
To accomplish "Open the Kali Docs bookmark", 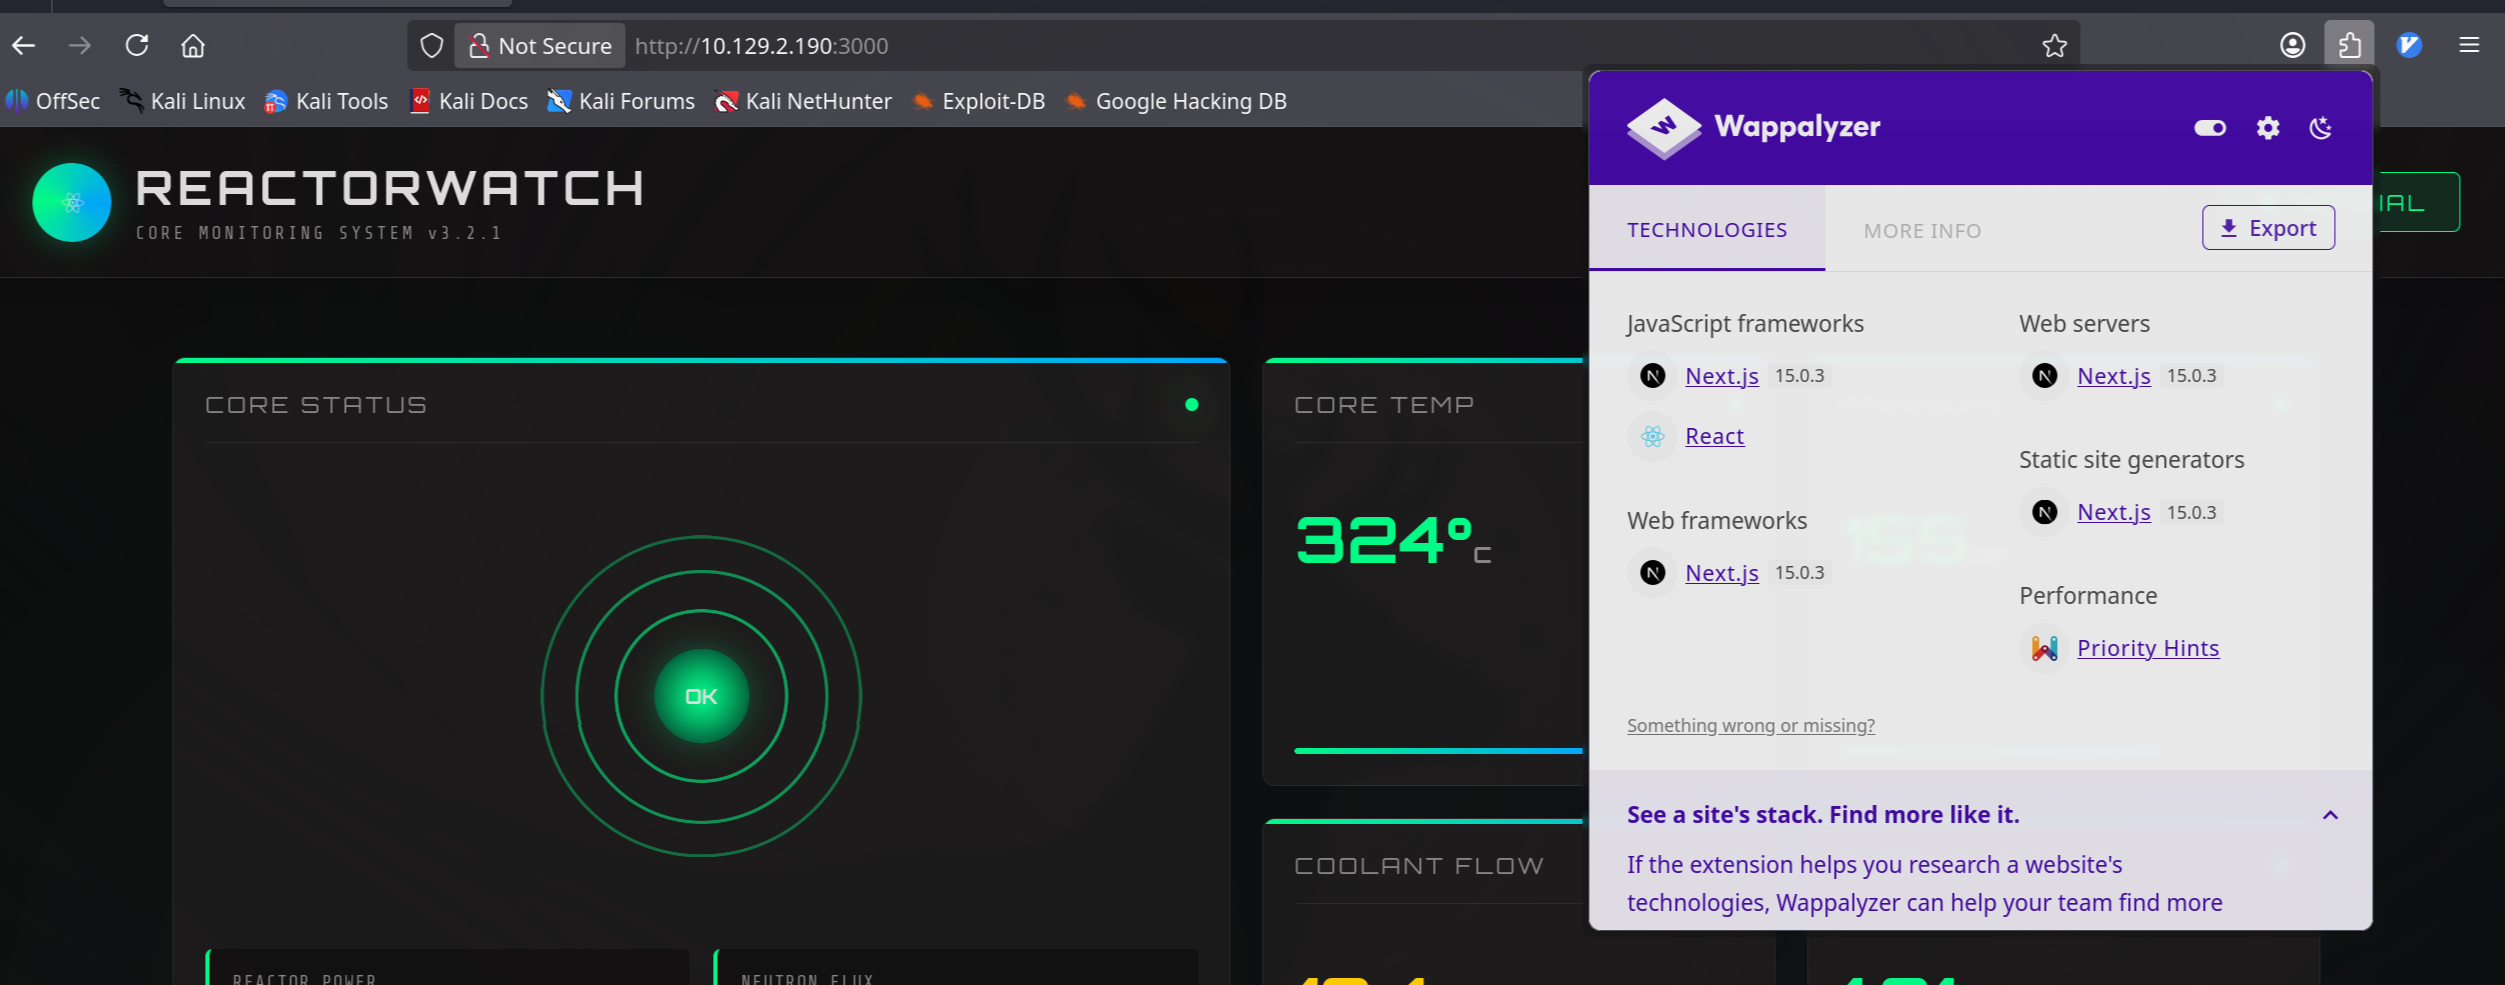I will (469, 101).
